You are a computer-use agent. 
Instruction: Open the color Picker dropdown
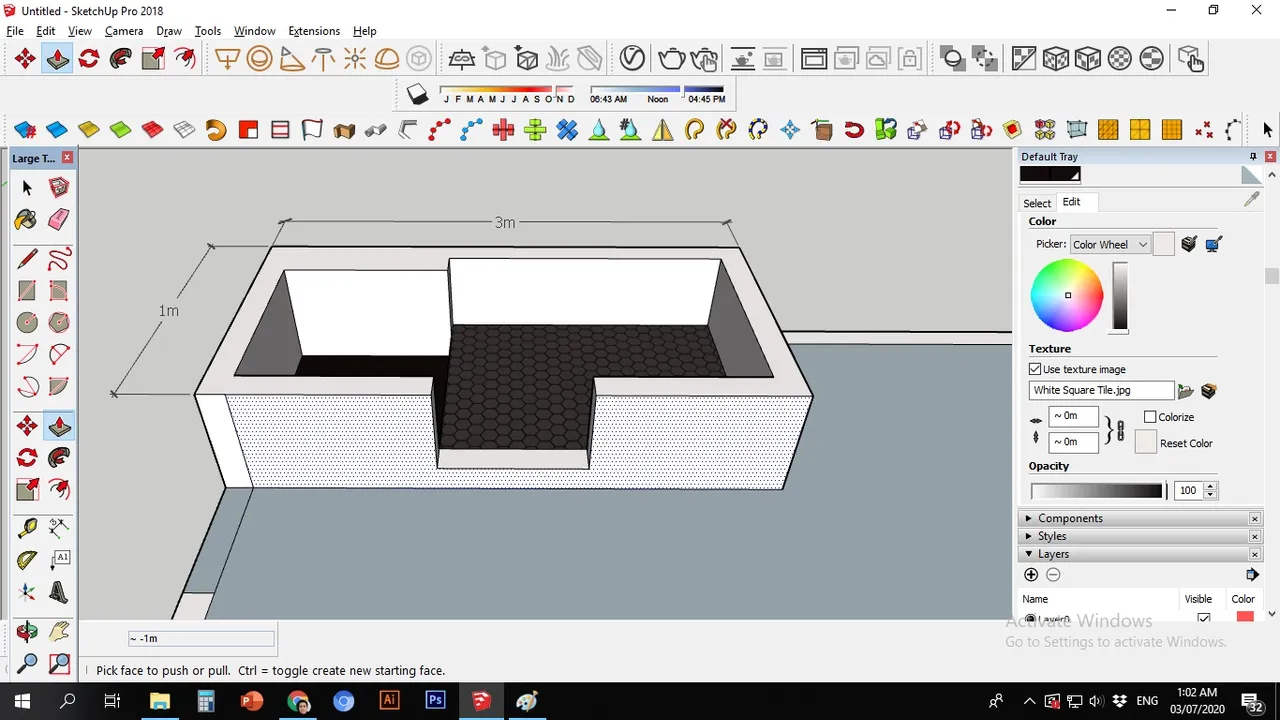coord(1110,244)
